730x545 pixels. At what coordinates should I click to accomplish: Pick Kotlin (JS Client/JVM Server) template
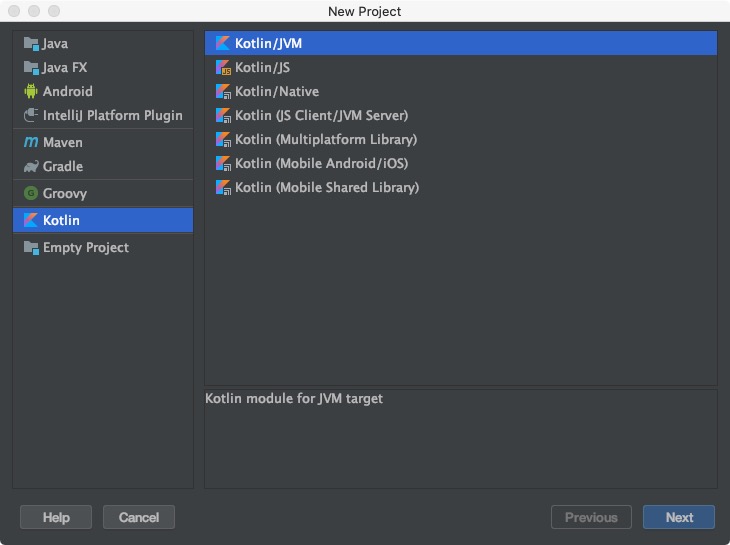coord(321,116)
